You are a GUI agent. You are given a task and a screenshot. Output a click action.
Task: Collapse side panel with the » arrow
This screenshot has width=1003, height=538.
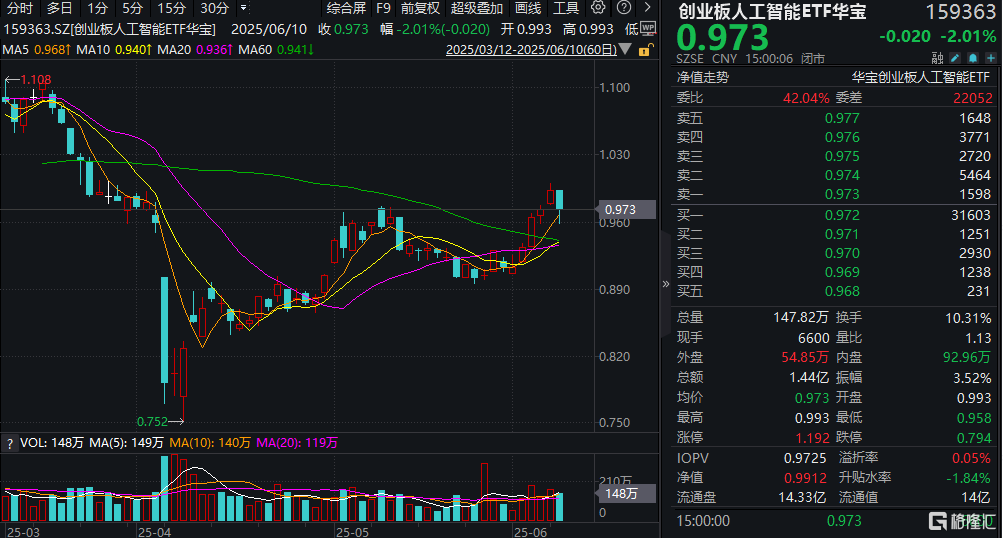click(665, 283)
